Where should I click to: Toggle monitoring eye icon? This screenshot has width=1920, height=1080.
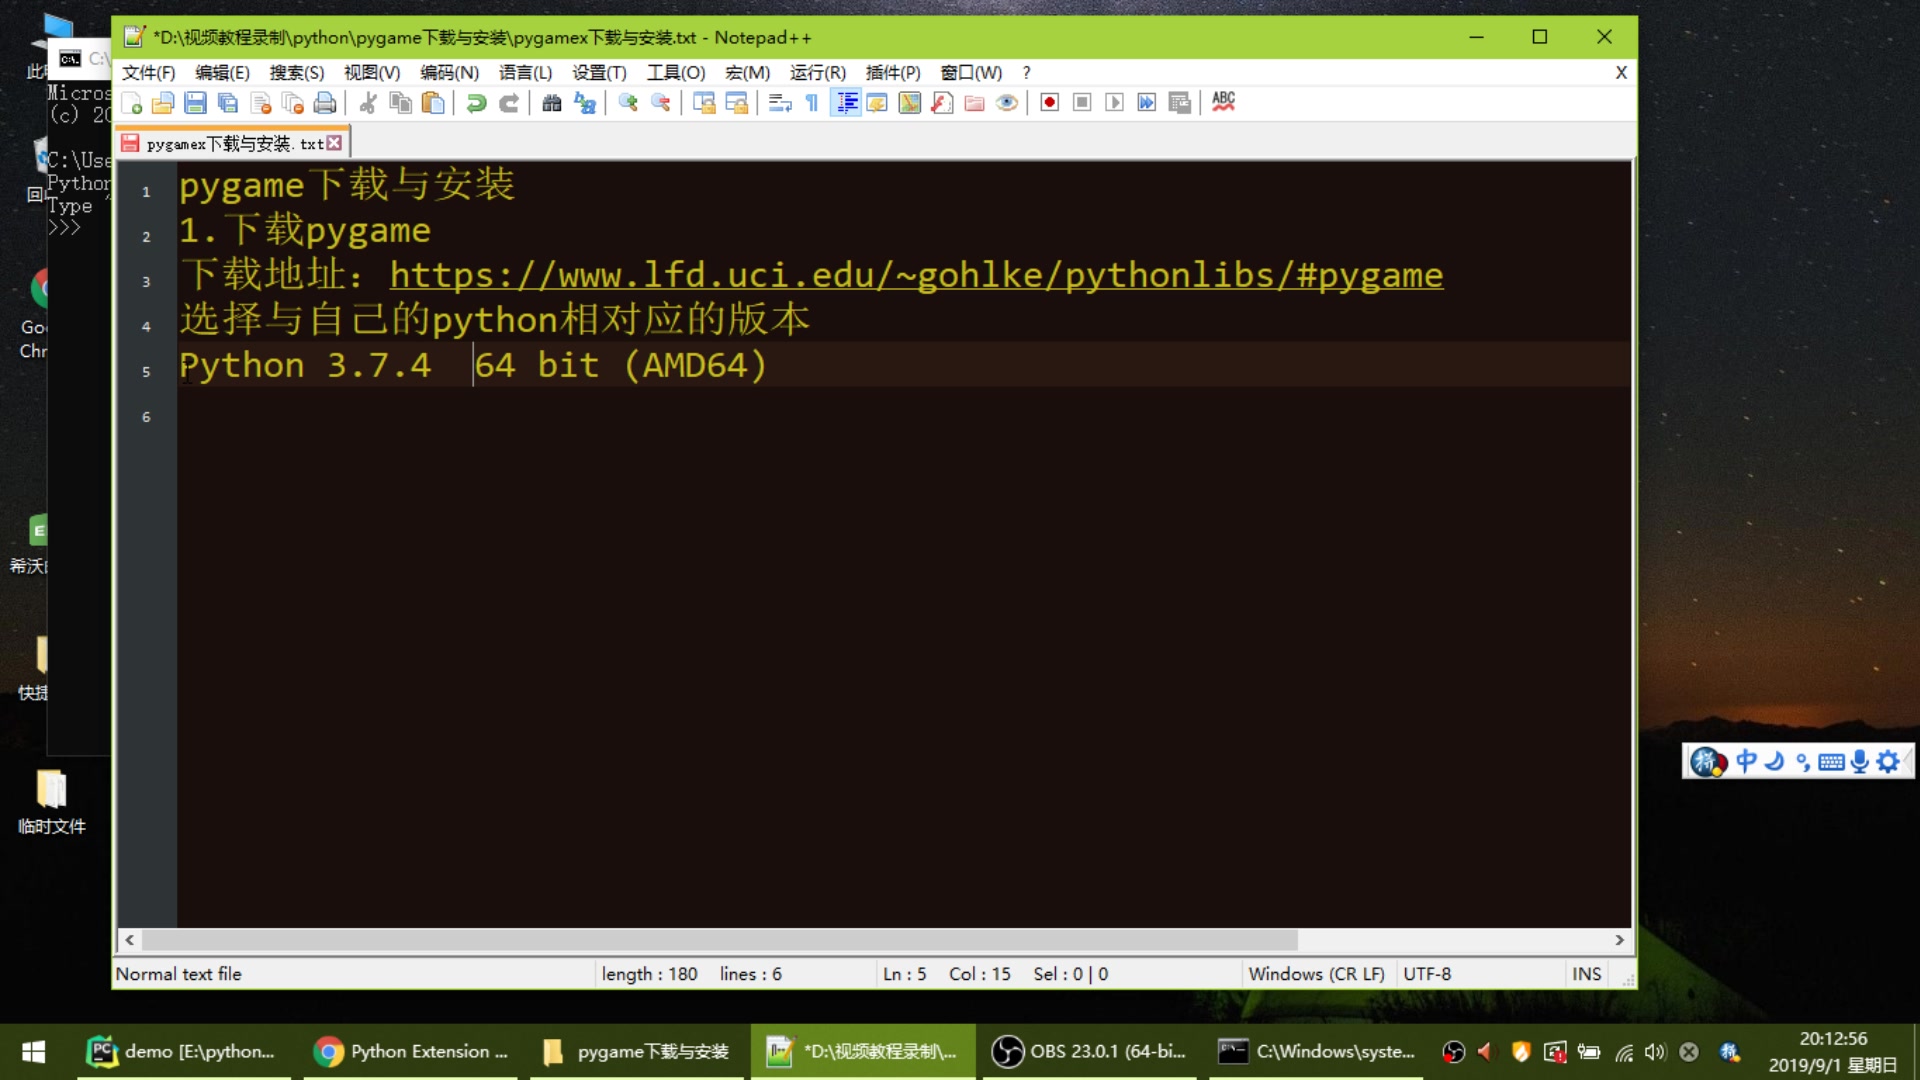tap(1007, 103)
